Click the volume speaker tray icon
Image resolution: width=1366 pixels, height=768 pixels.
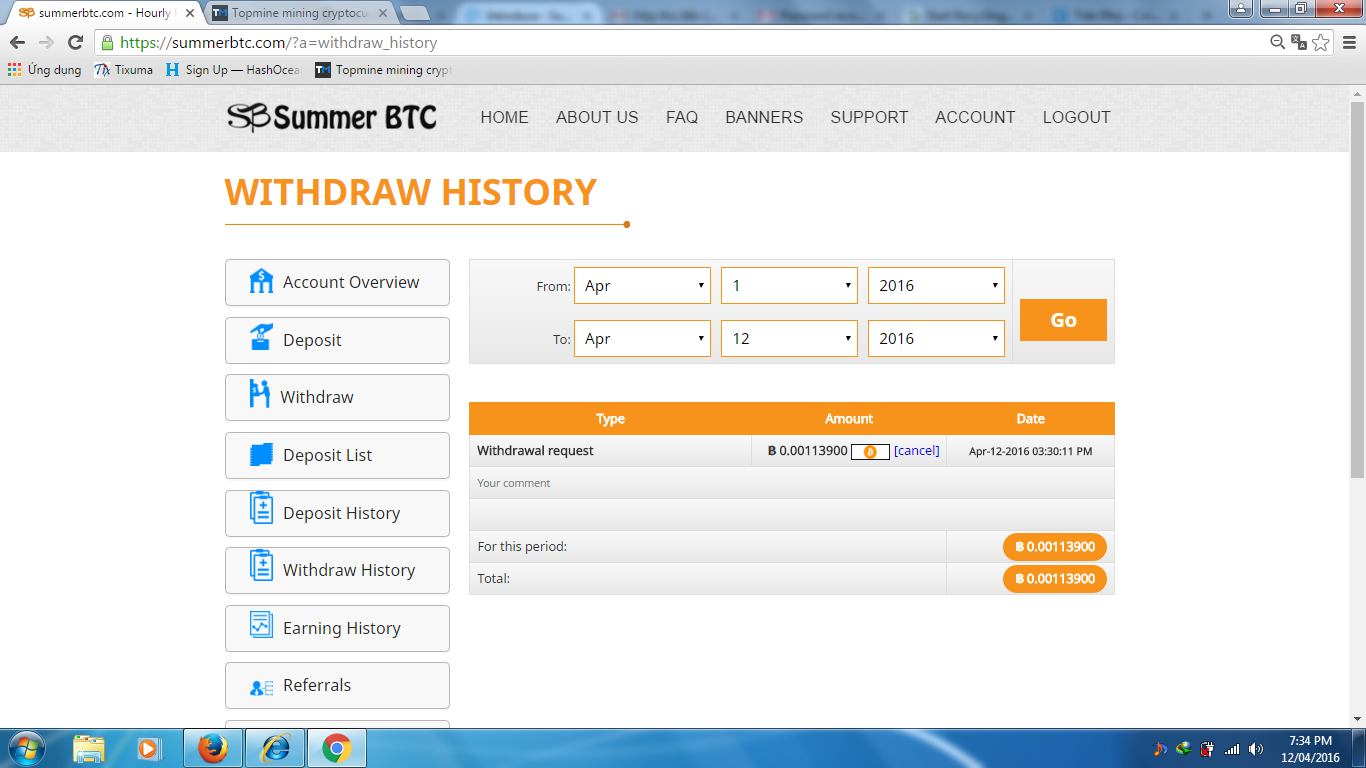point(1256,748)
